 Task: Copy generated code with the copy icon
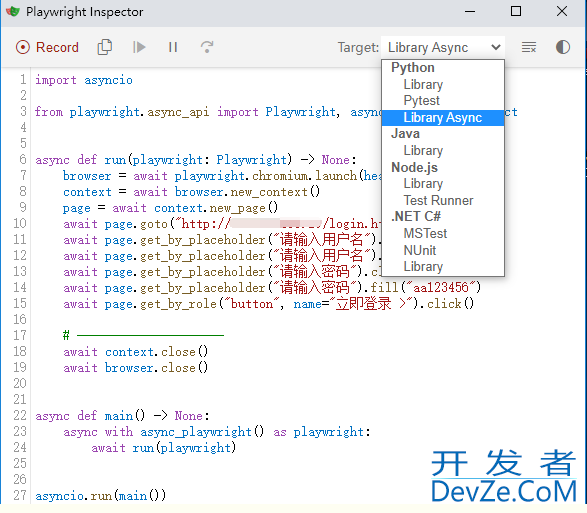[x=104, y=48]
